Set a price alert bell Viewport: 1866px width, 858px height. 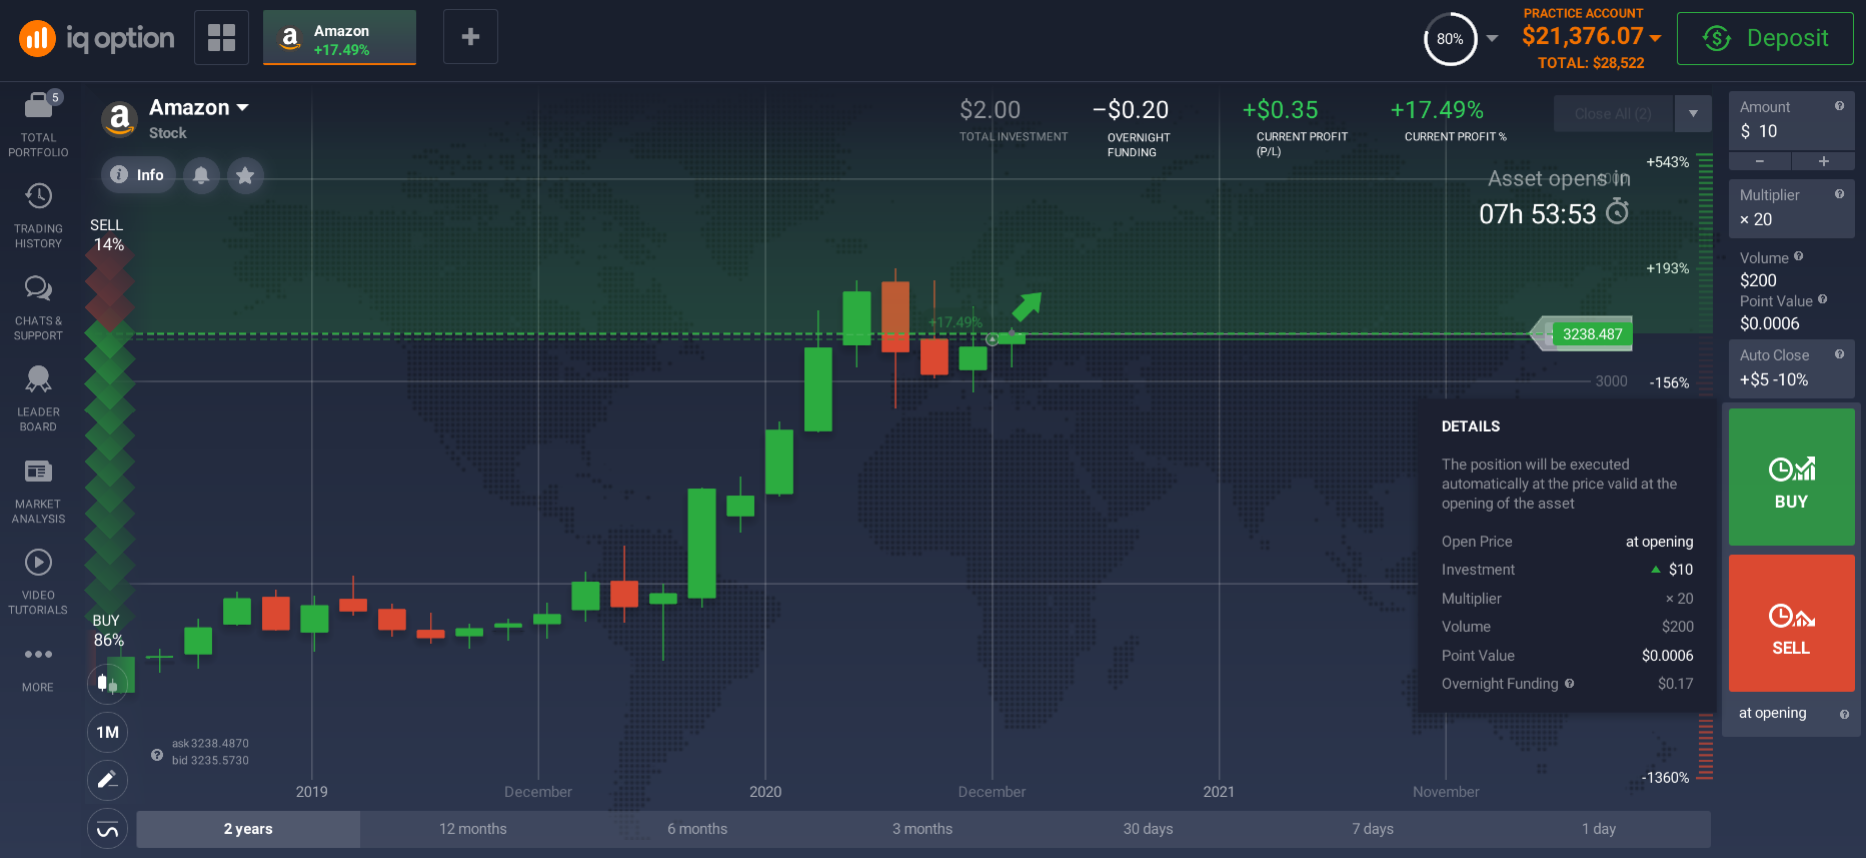pyautogui.click(x=201, y=175)
